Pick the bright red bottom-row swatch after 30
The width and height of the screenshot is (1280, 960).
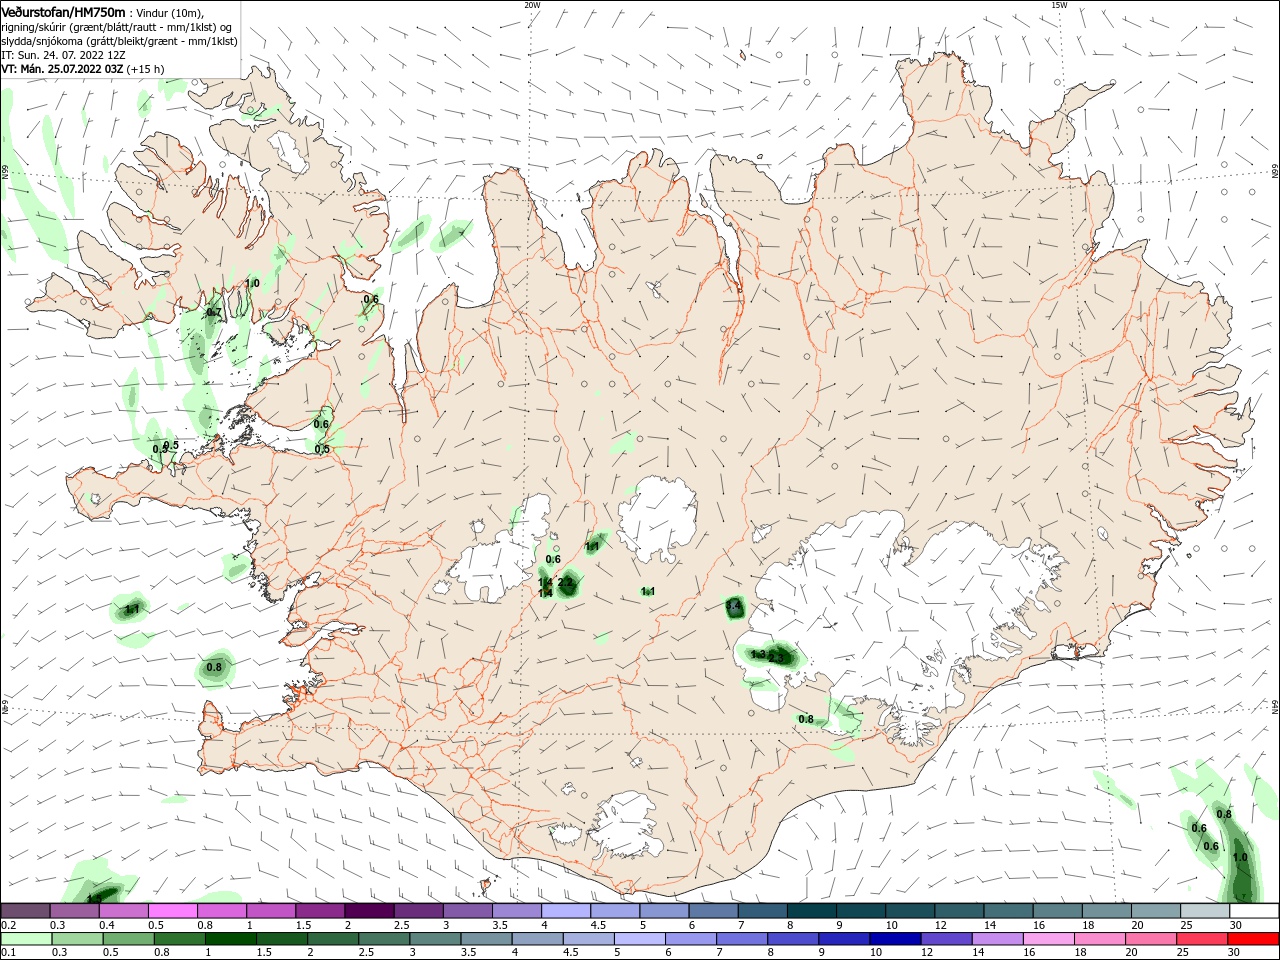click(x=1253, y=939)
